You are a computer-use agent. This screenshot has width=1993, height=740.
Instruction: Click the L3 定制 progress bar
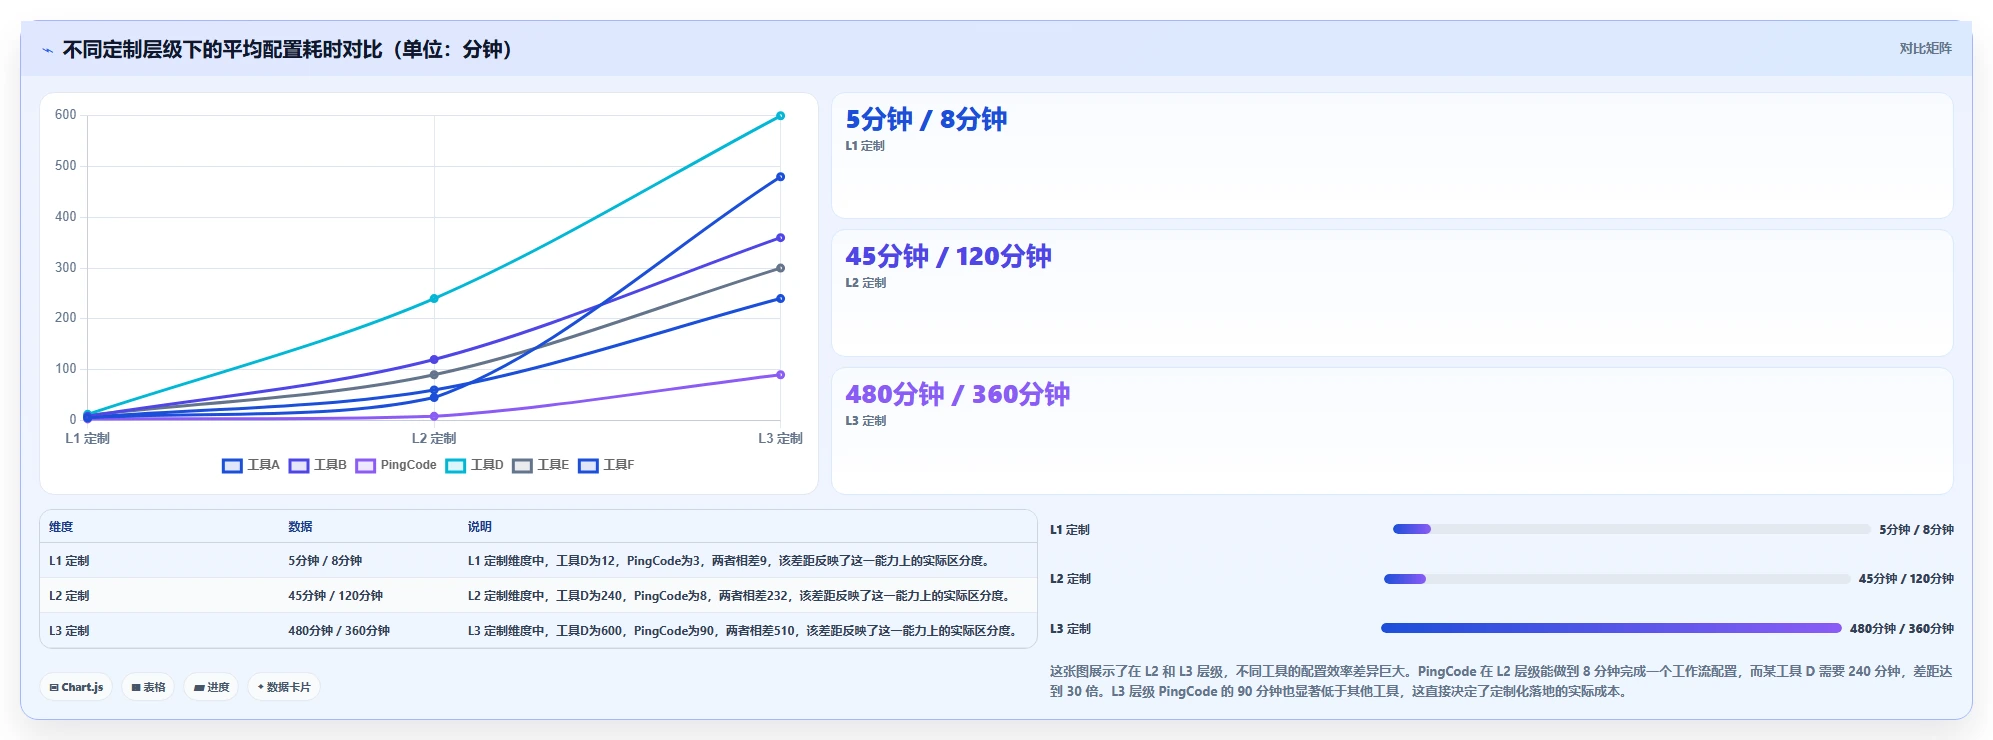point(1611,628)
